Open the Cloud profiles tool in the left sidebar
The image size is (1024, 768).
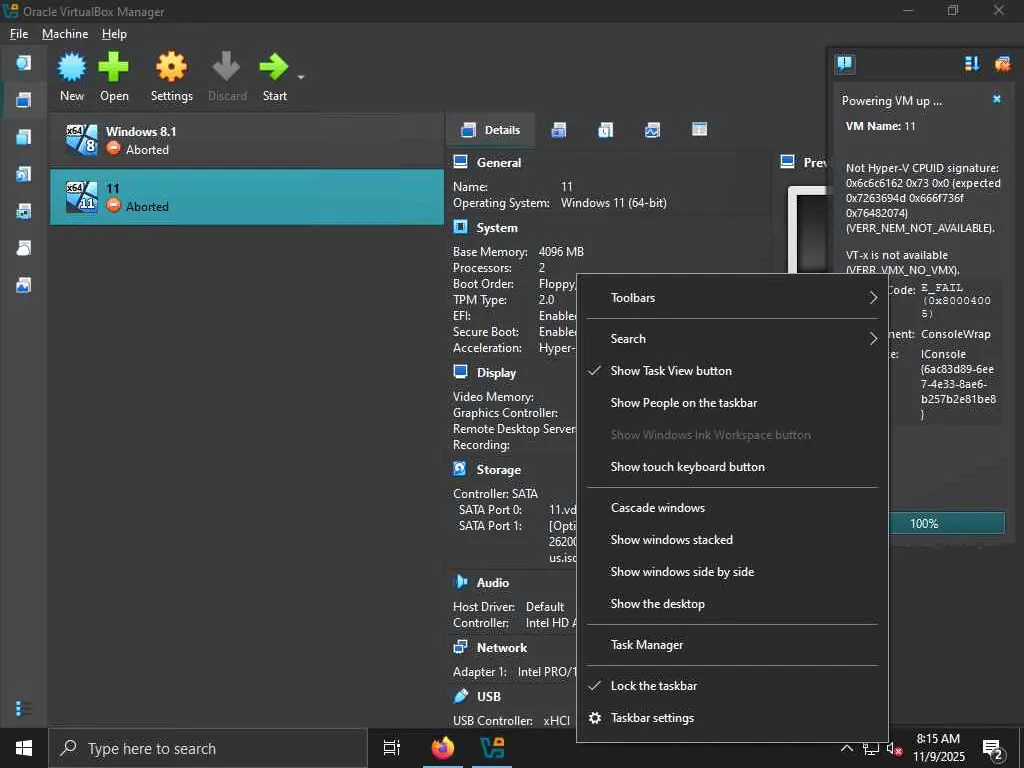tap(24, 248)
